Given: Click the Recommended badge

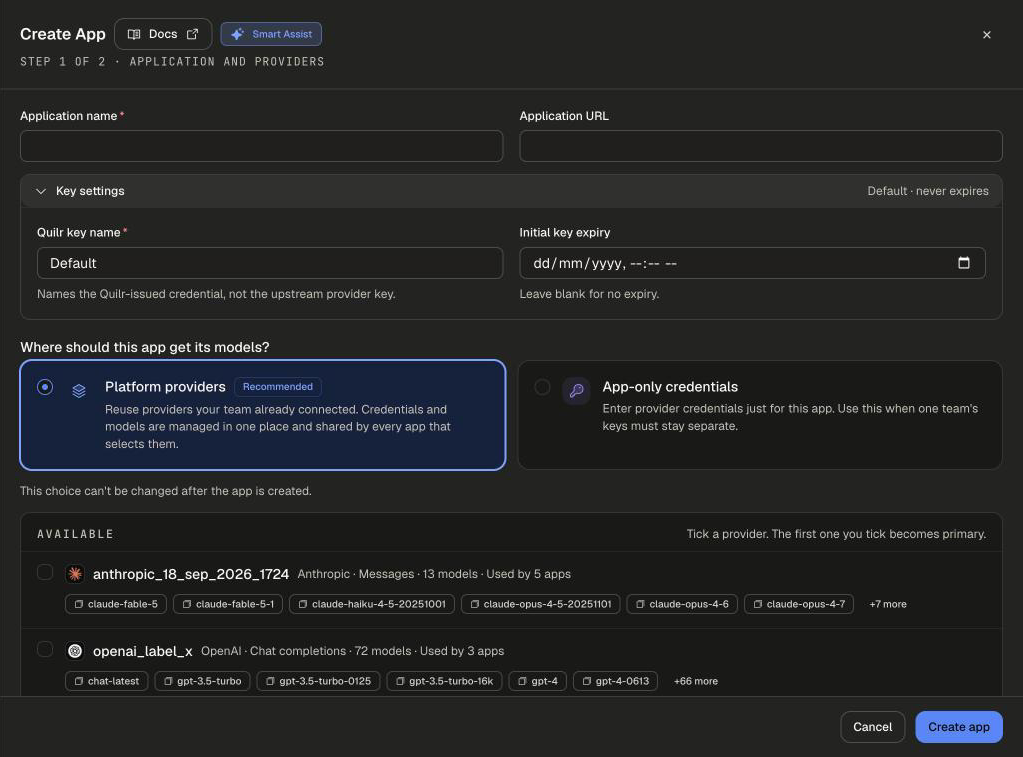Looking at the screenshot, I should point(277,387).
